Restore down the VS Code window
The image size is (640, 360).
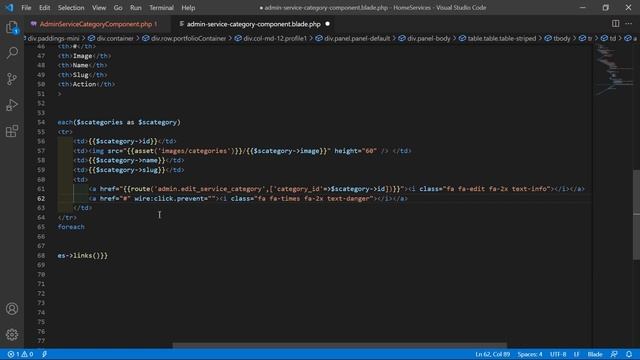(605, 7)
